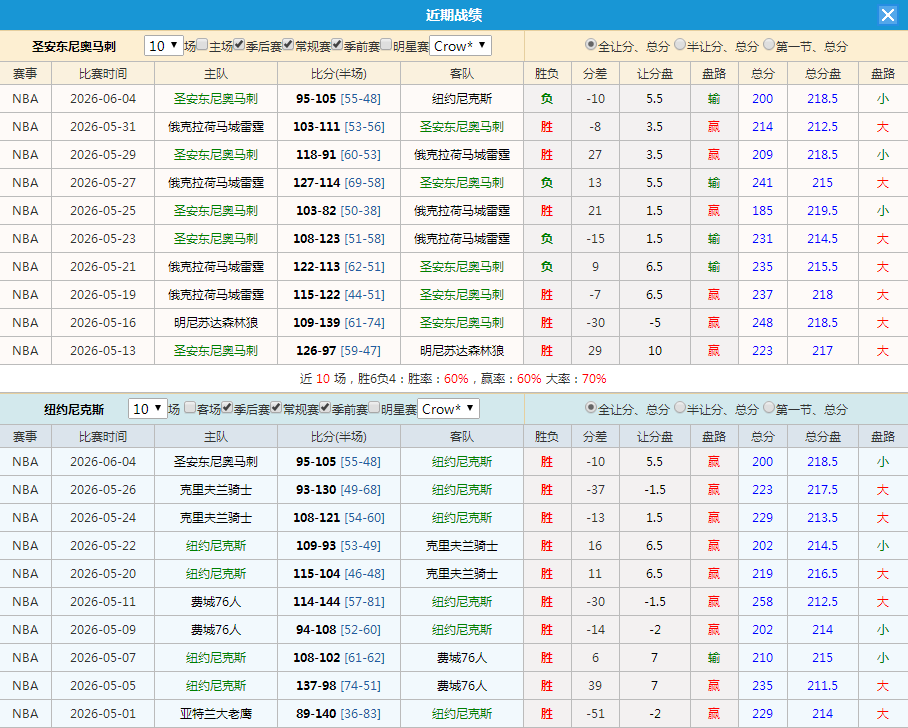Viewport: 908px width, 728px height.
Task: Click the 118-91 score
Action: (316, 155)
